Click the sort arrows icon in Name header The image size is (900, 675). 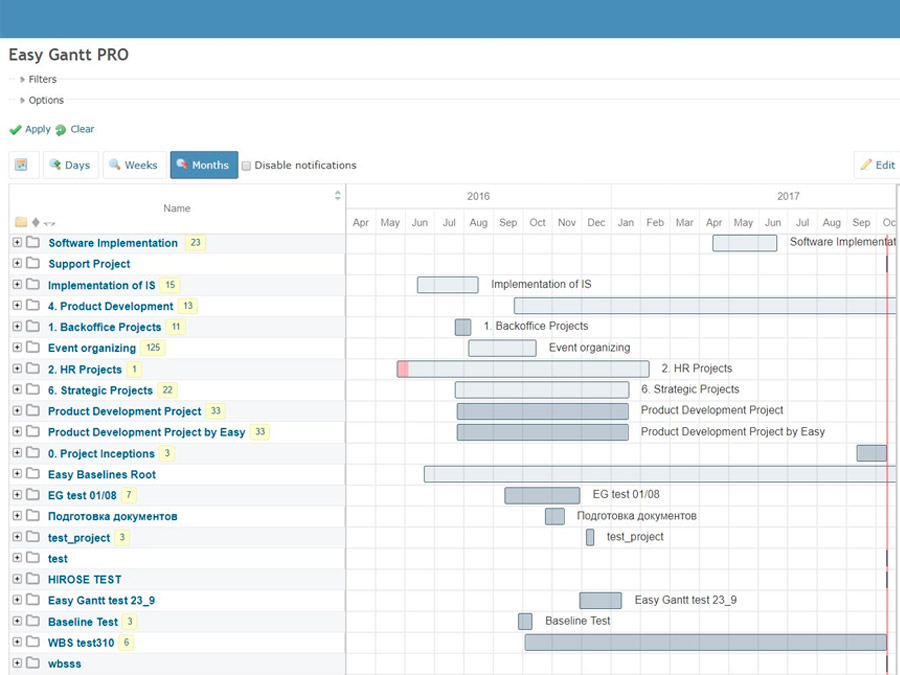point(338,195)
